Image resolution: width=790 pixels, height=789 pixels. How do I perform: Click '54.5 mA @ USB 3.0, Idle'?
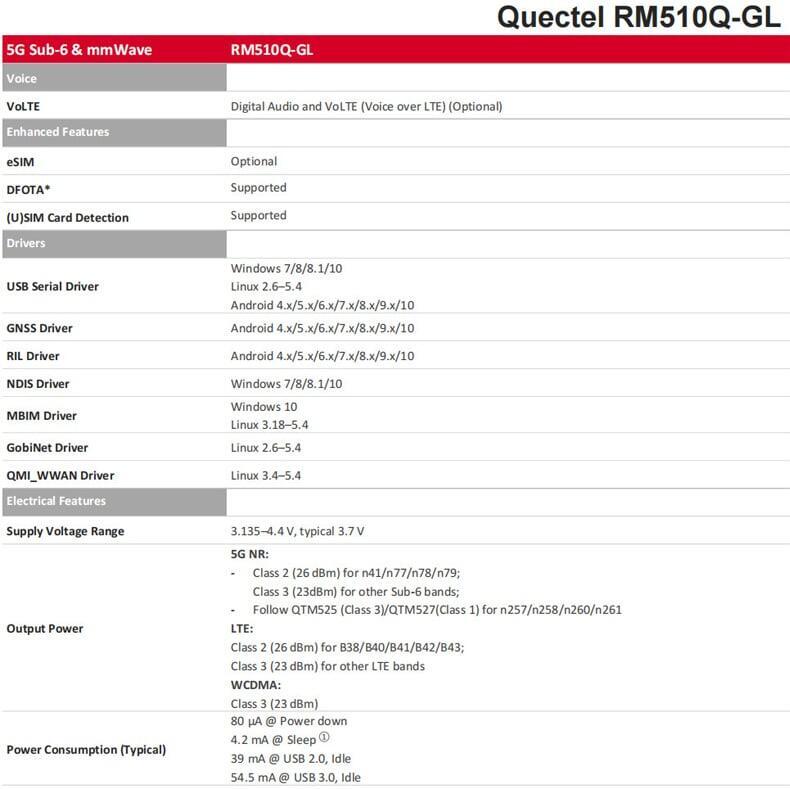pyautogui.click(x=295, y=777)
